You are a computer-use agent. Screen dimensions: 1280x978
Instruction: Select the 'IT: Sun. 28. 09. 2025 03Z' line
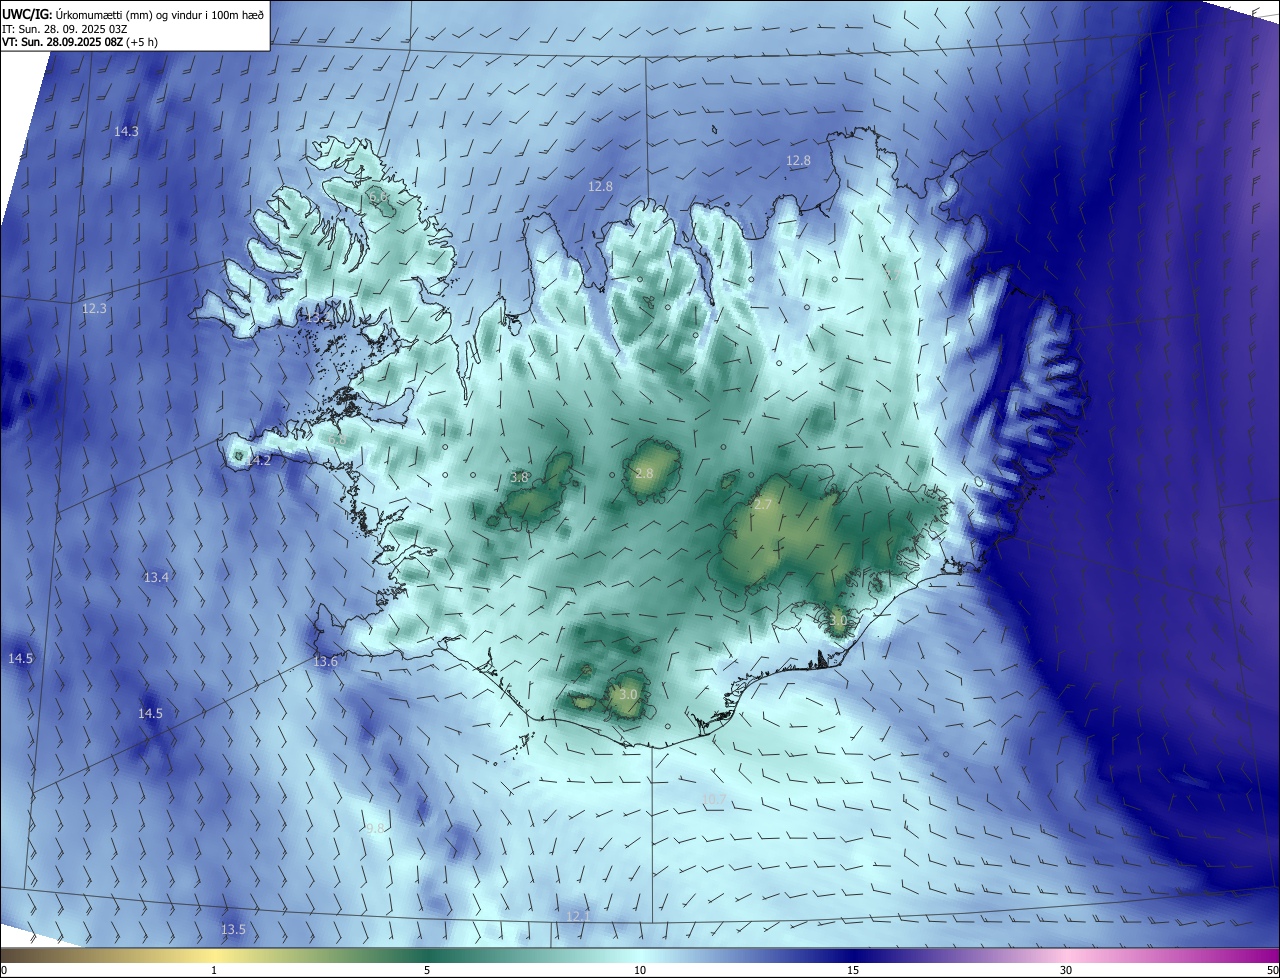click(67, 29)
